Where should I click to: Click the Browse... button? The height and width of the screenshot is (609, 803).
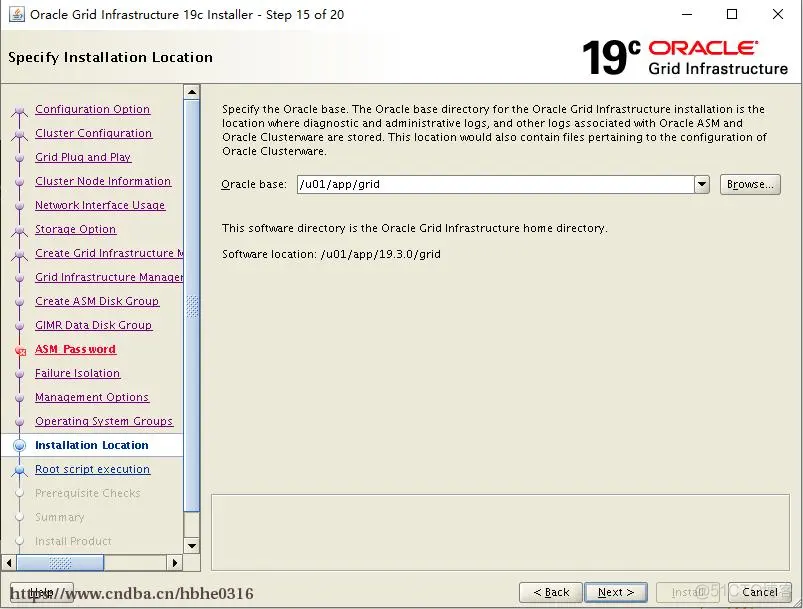pos(750,184)
